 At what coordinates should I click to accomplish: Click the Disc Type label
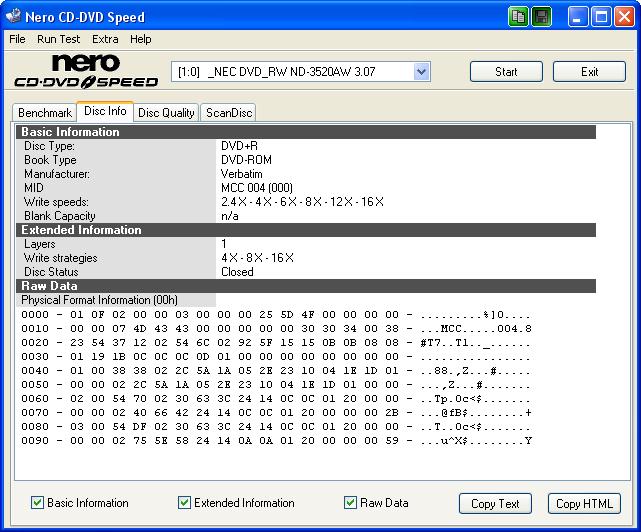click(49, 146)
